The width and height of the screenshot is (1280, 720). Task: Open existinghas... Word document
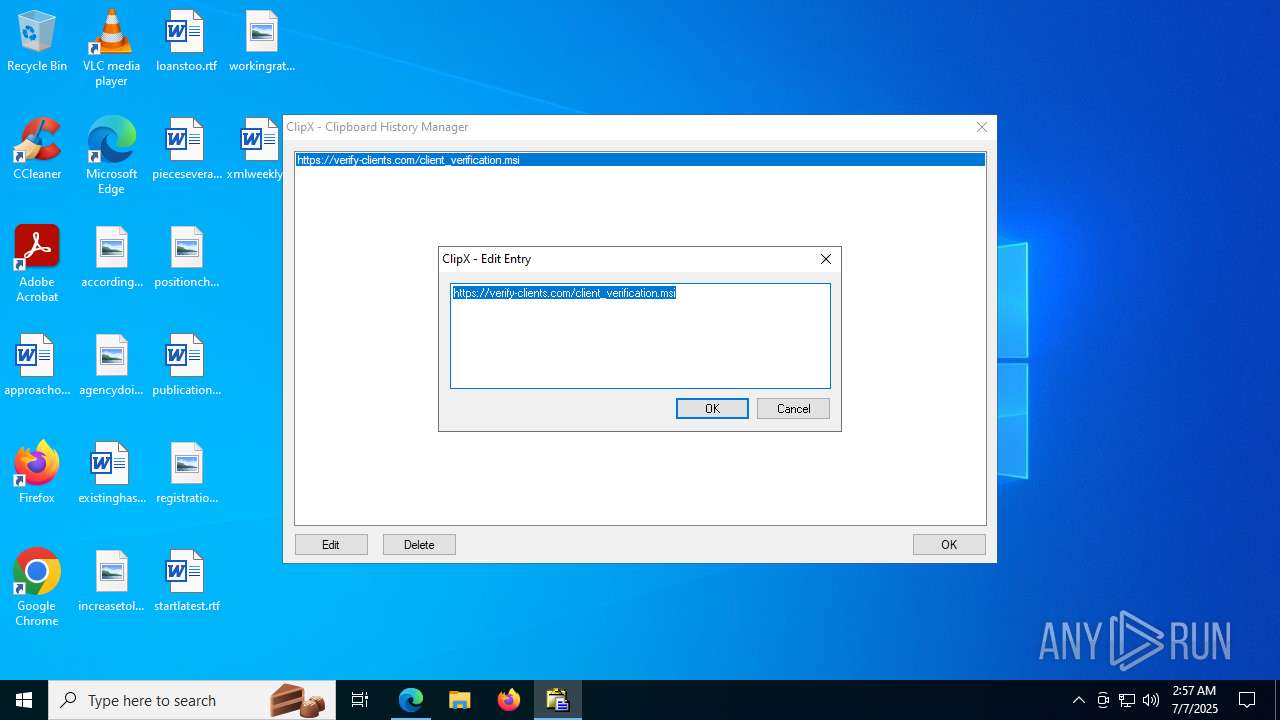(x=111, y=474)
